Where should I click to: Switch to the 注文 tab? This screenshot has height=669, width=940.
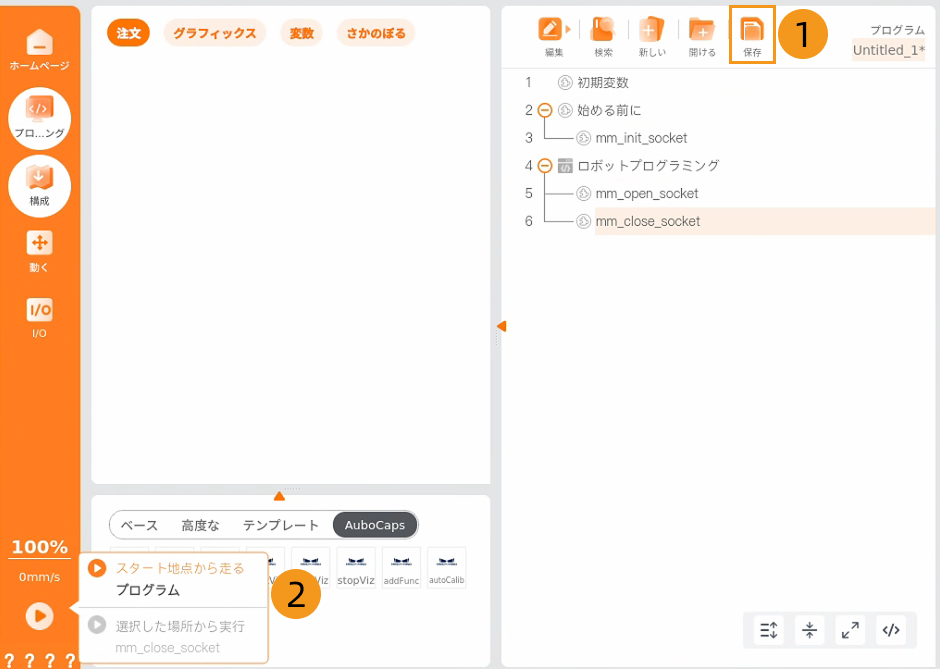(128, 33)
